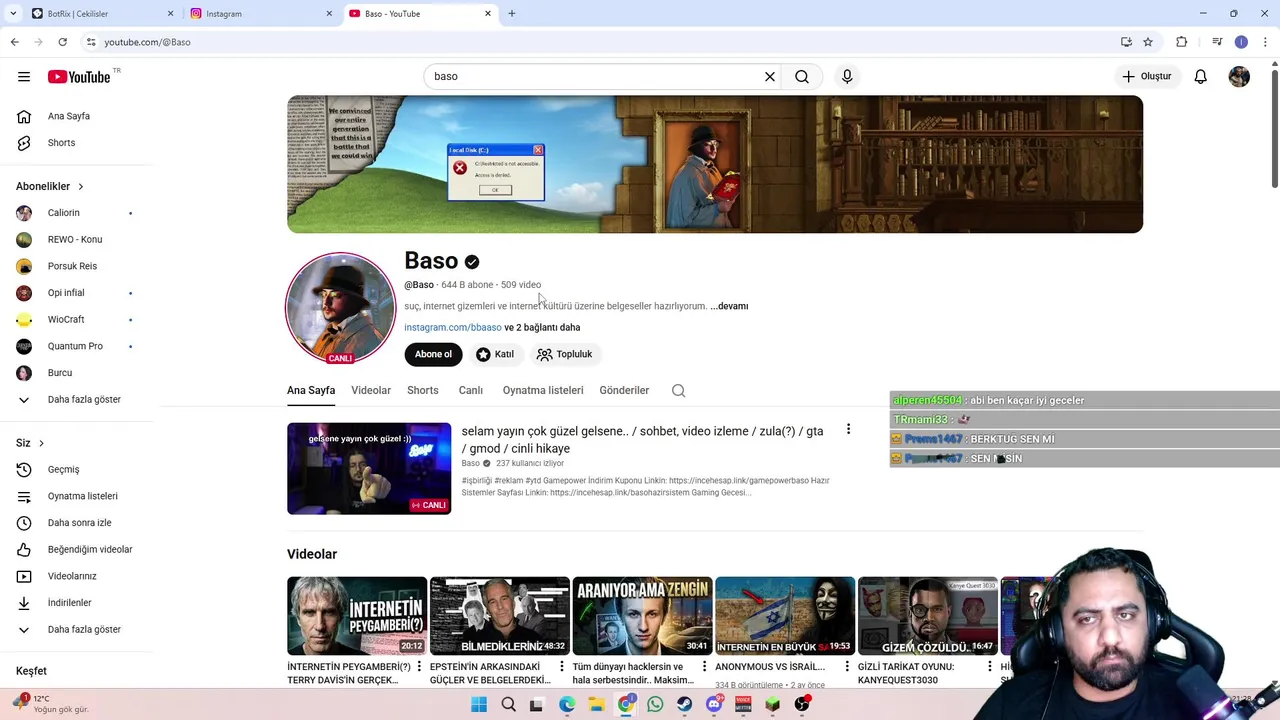Screen dimensions: 1280x720
Task: Switch to the Videolar tab
Action: tap(371, 390)
